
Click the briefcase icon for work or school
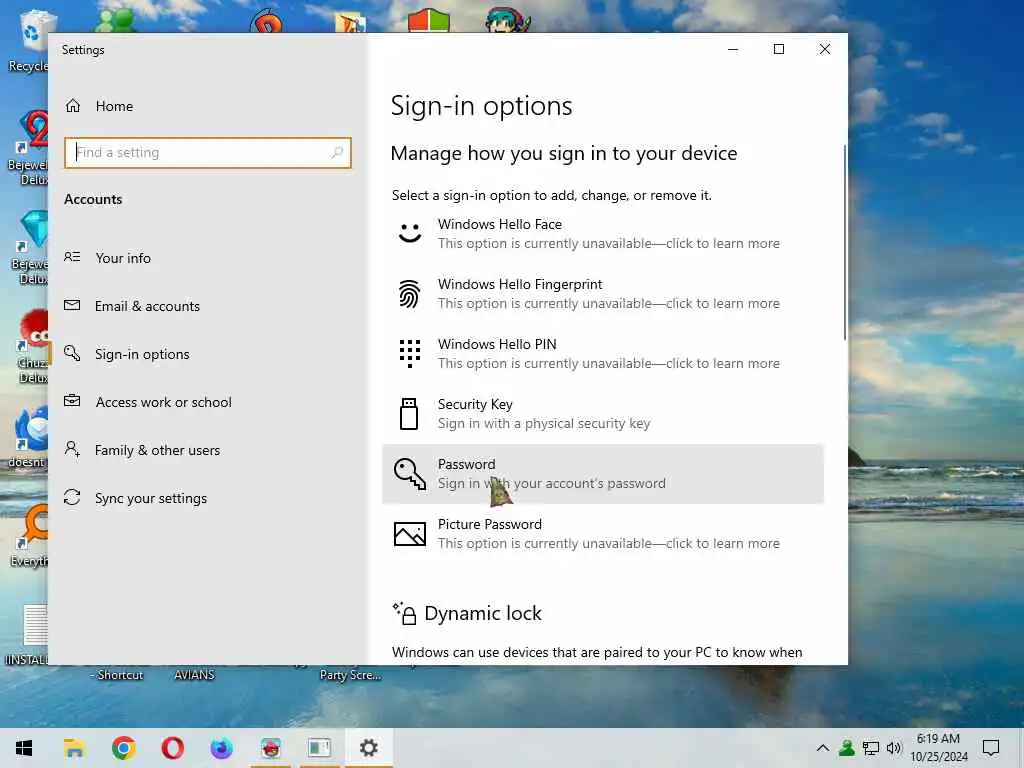72,401
